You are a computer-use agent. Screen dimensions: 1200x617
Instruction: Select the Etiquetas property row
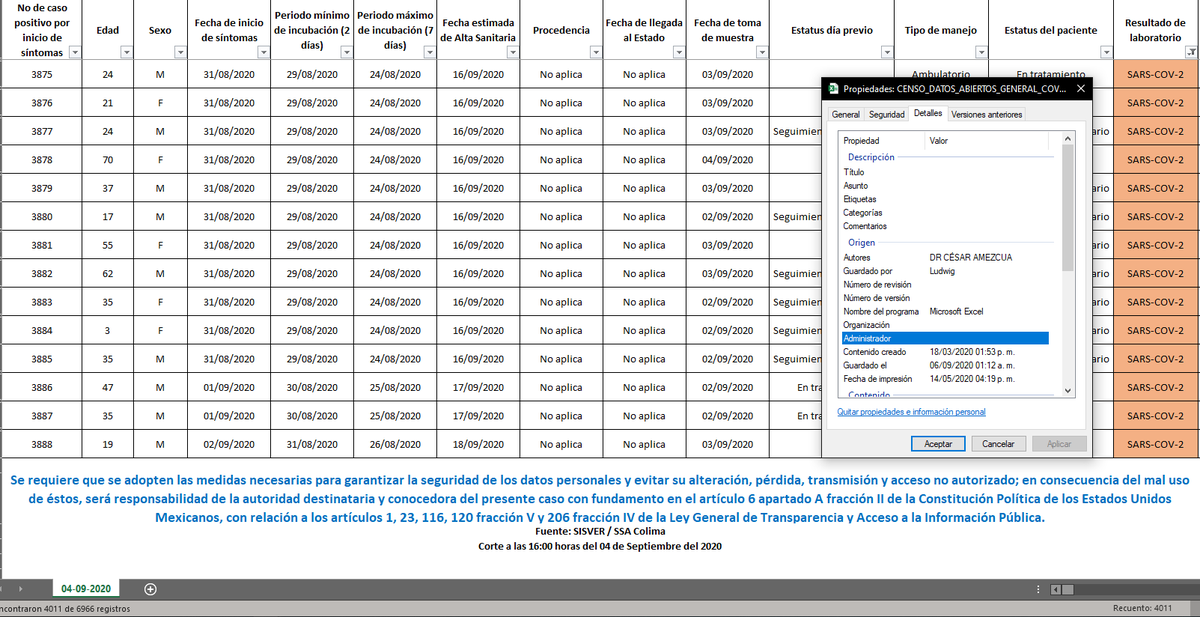tap(945, 199)
